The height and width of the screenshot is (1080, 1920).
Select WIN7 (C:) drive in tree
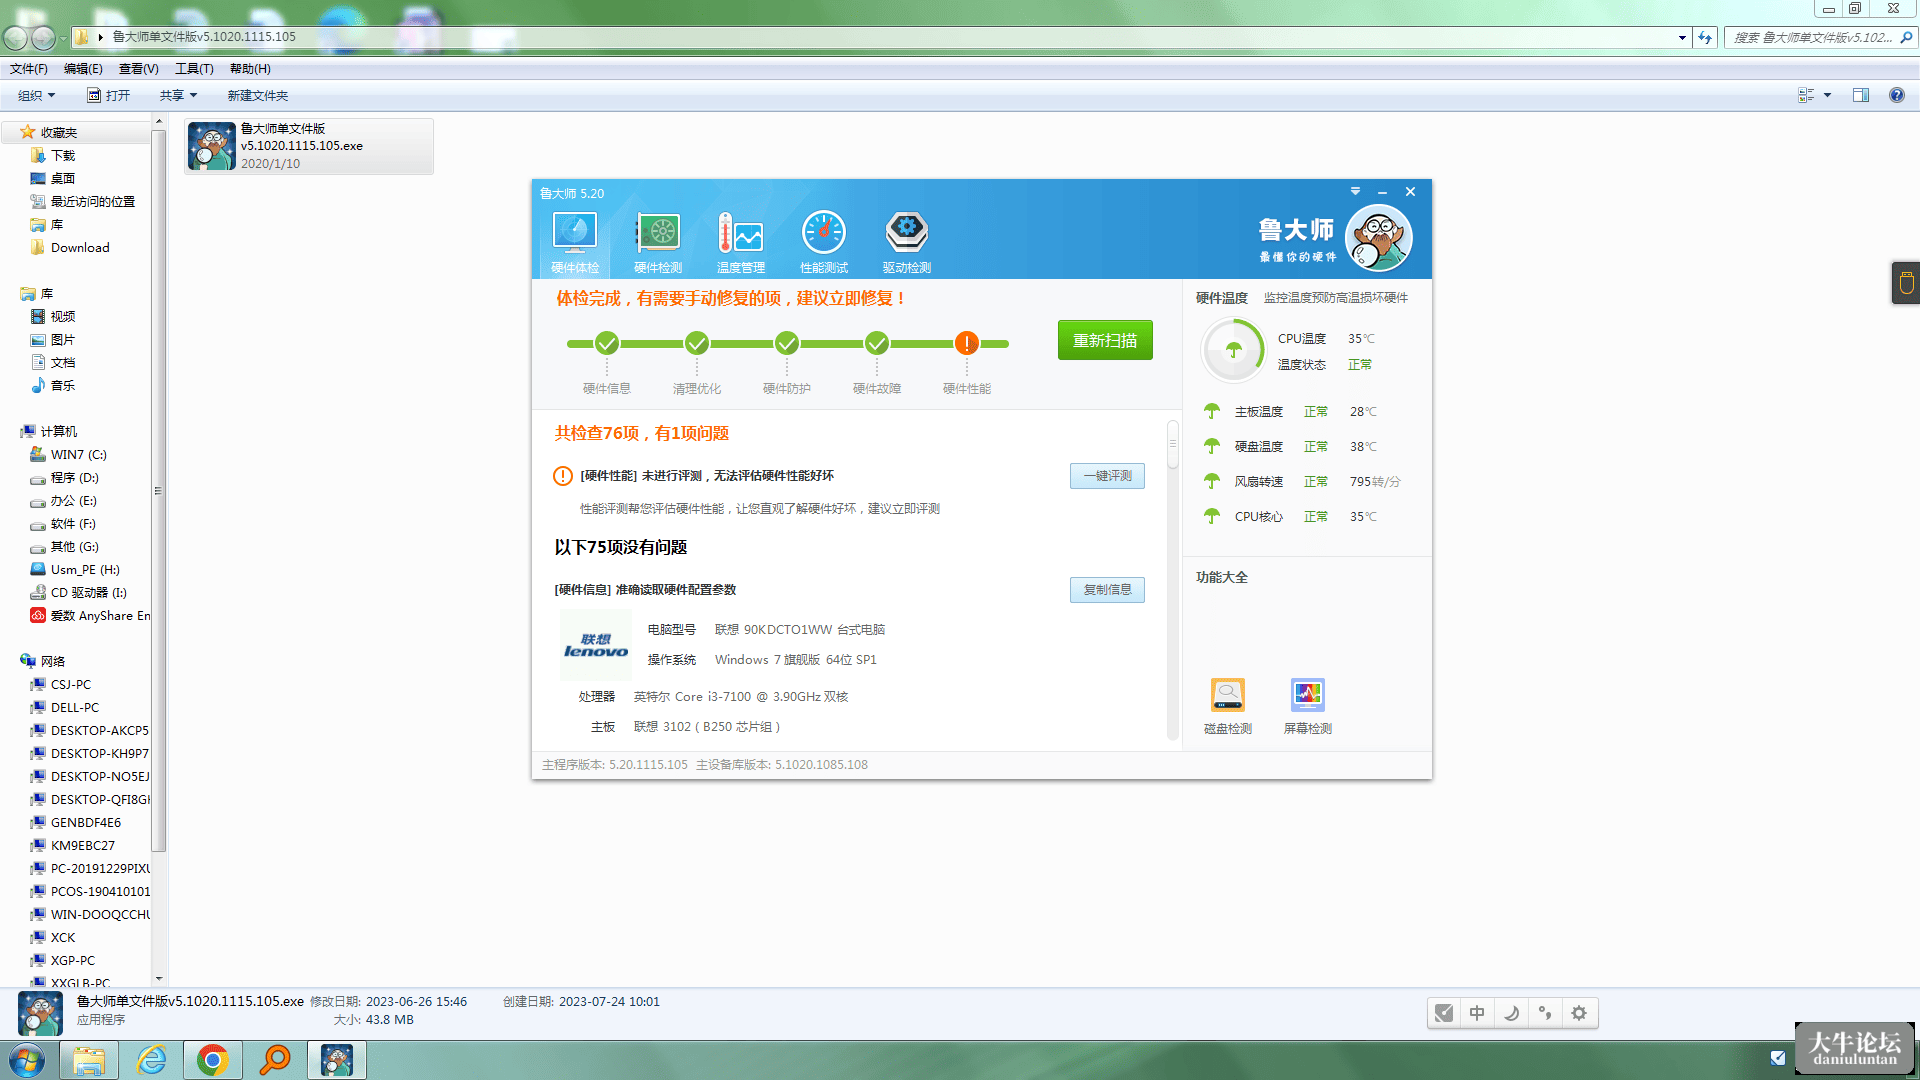click(78, 455)
